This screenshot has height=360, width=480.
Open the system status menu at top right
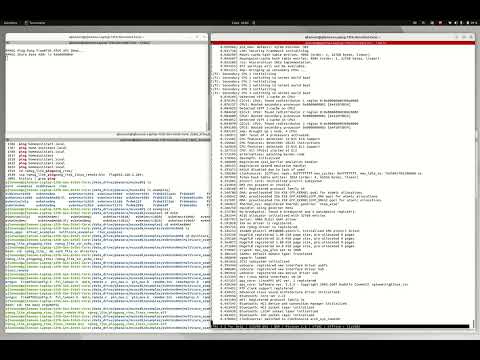[x=463, y=23]
